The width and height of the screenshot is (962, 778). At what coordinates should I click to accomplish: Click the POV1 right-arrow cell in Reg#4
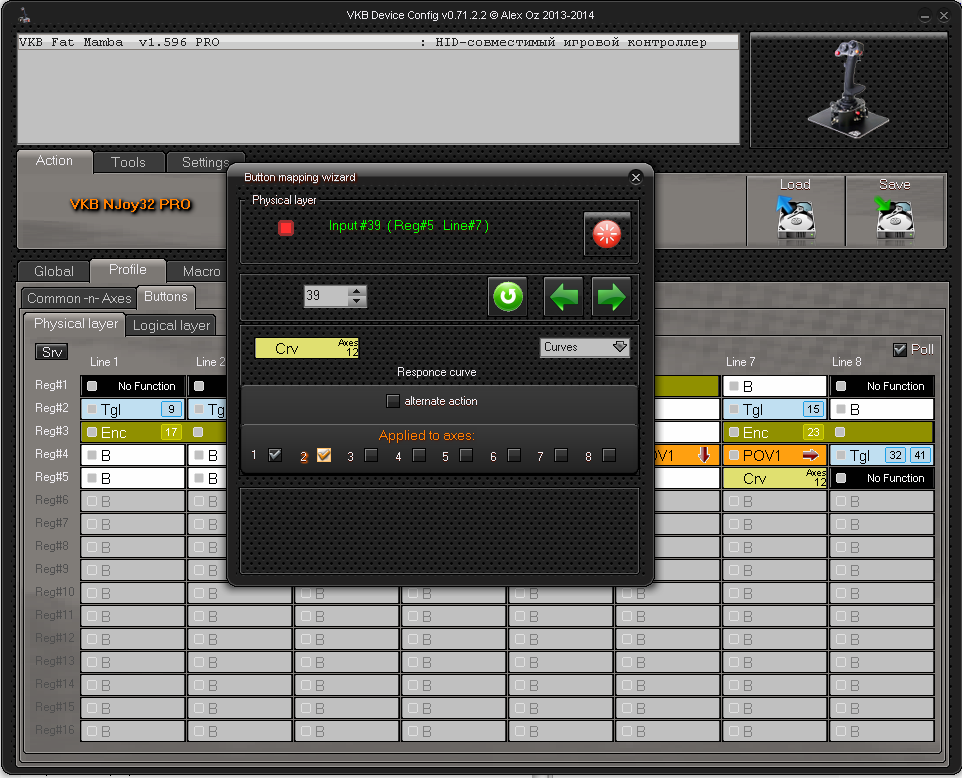tap(774, 455)
